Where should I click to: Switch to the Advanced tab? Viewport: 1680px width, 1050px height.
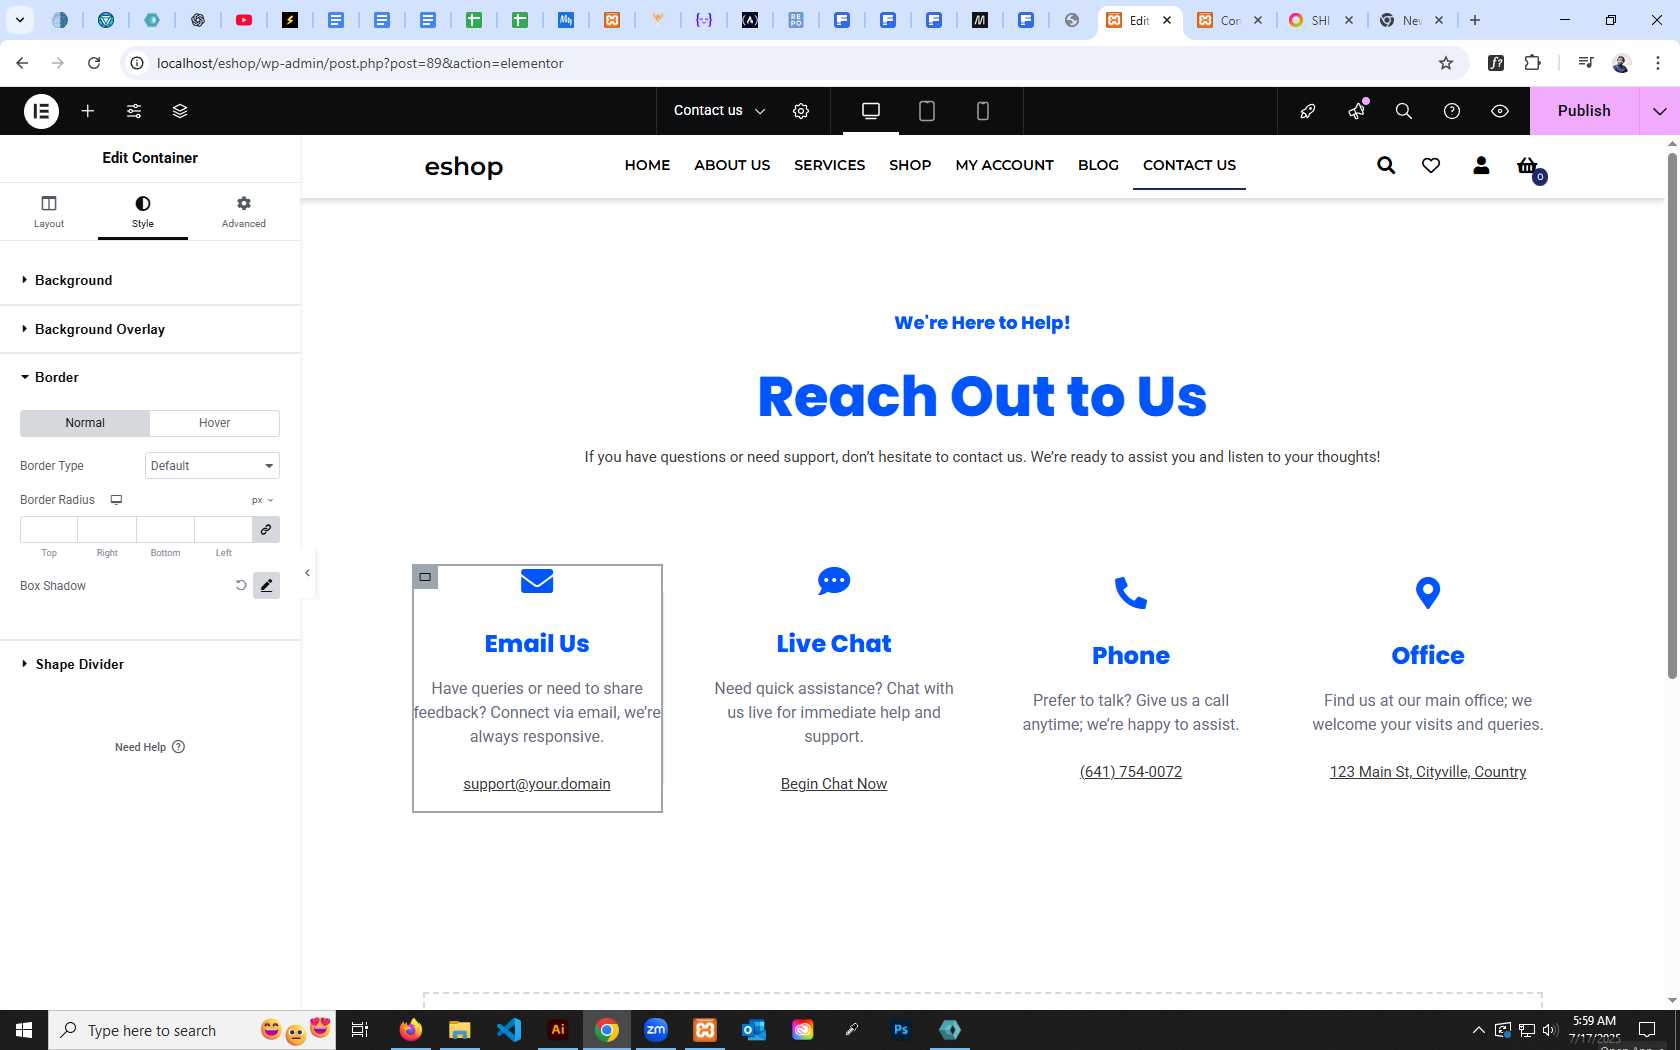coord(244,212)
